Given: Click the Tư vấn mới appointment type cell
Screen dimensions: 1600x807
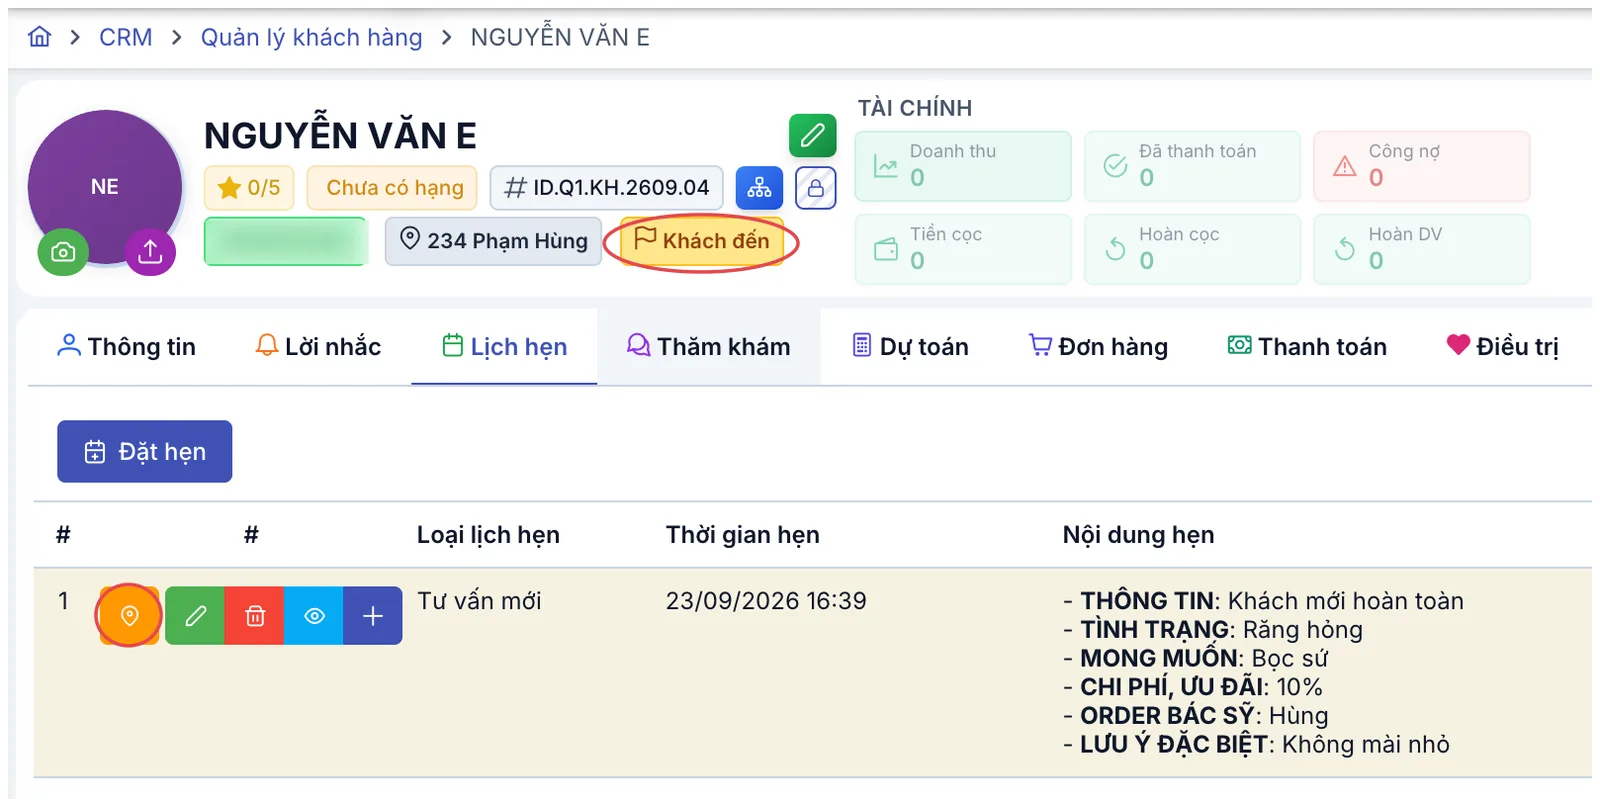Looking at the screenshot, I should [479, 601].
